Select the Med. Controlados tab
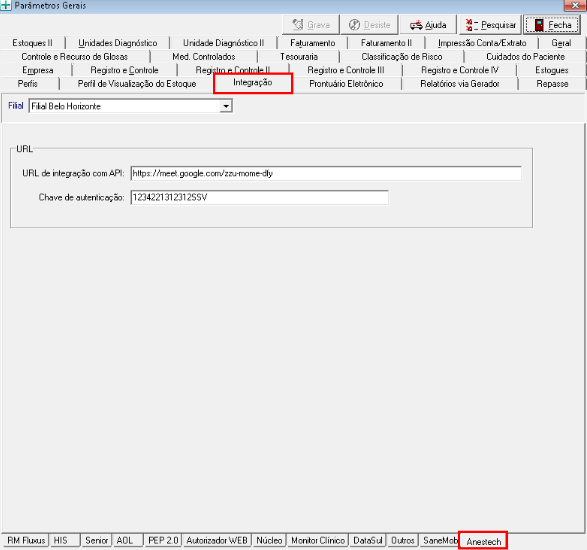This screenshot has height=550, width=587. click(204, 57)
